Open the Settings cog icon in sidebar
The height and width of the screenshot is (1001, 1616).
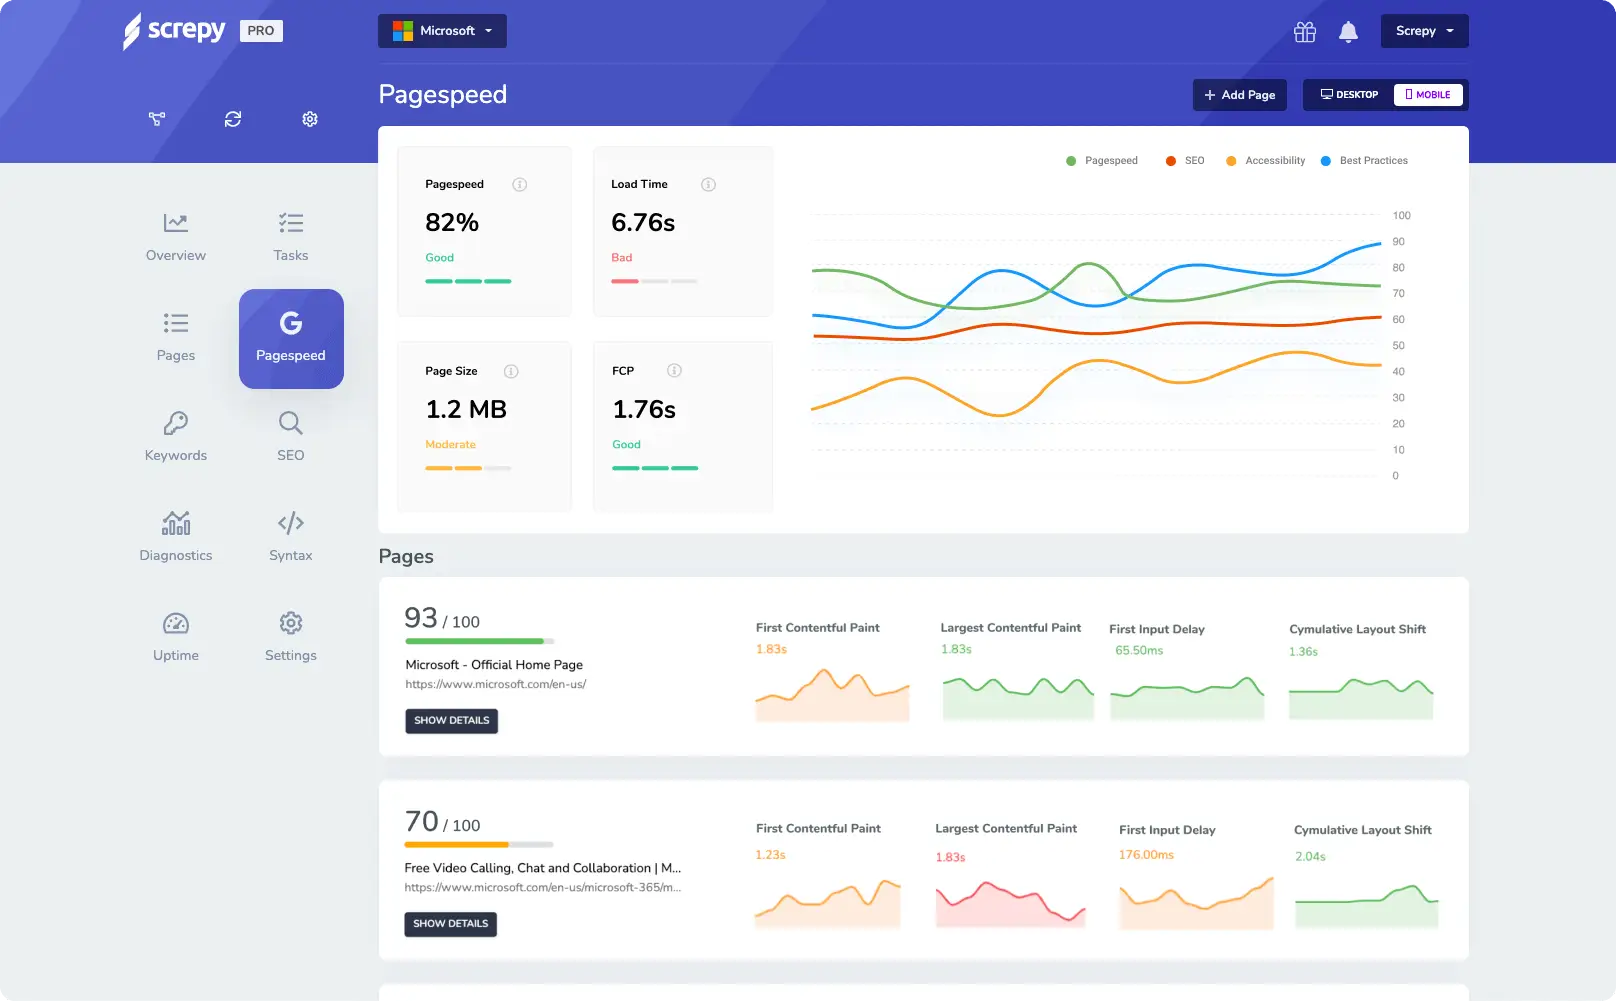291,623
